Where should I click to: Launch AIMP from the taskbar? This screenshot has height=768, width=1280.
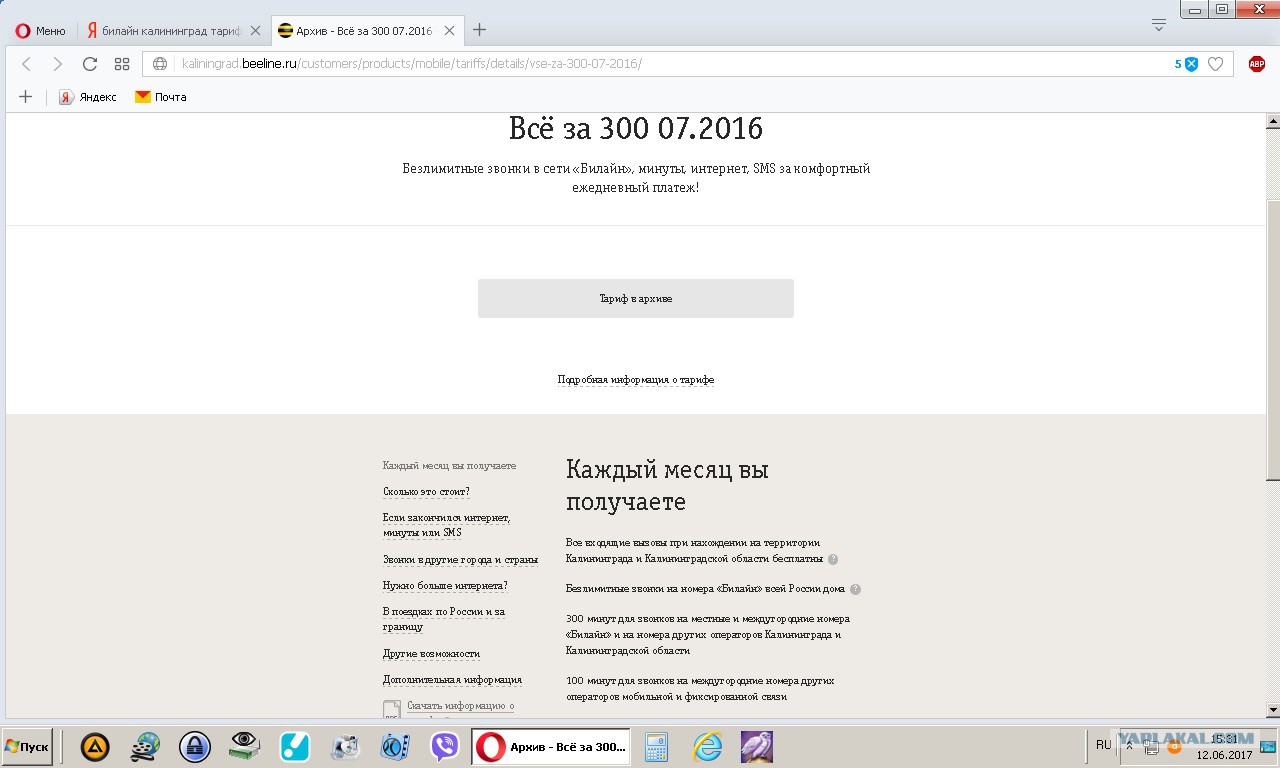point(96,747)
